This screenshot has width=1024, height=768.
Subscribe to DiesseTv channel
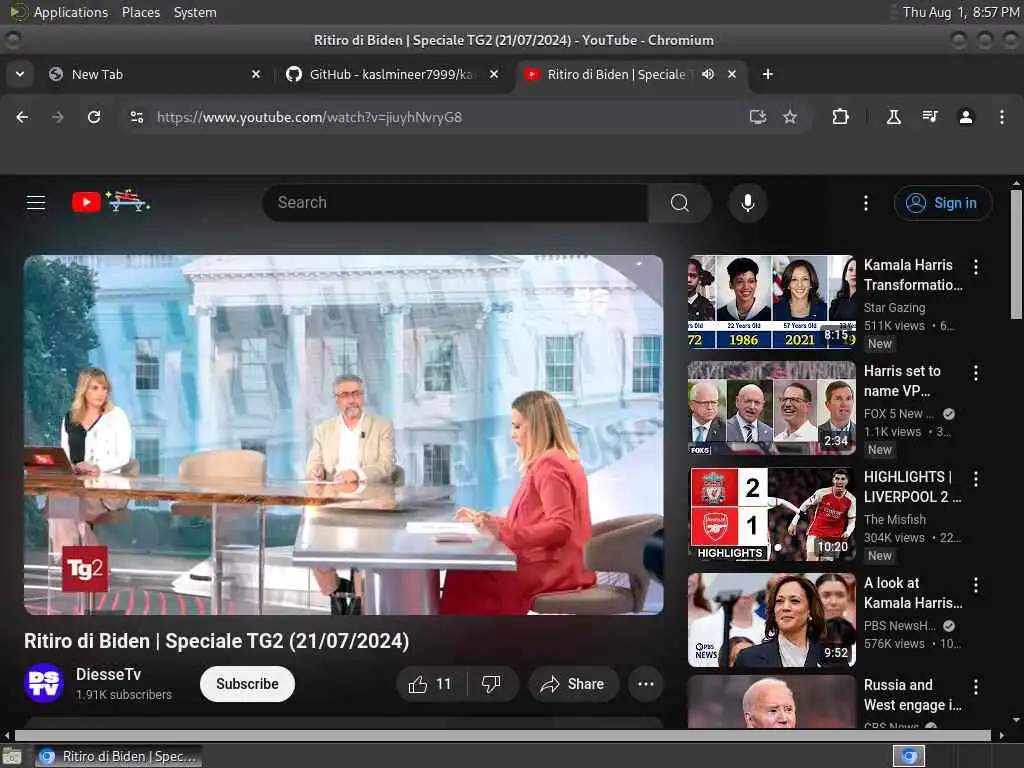(248, 684)
